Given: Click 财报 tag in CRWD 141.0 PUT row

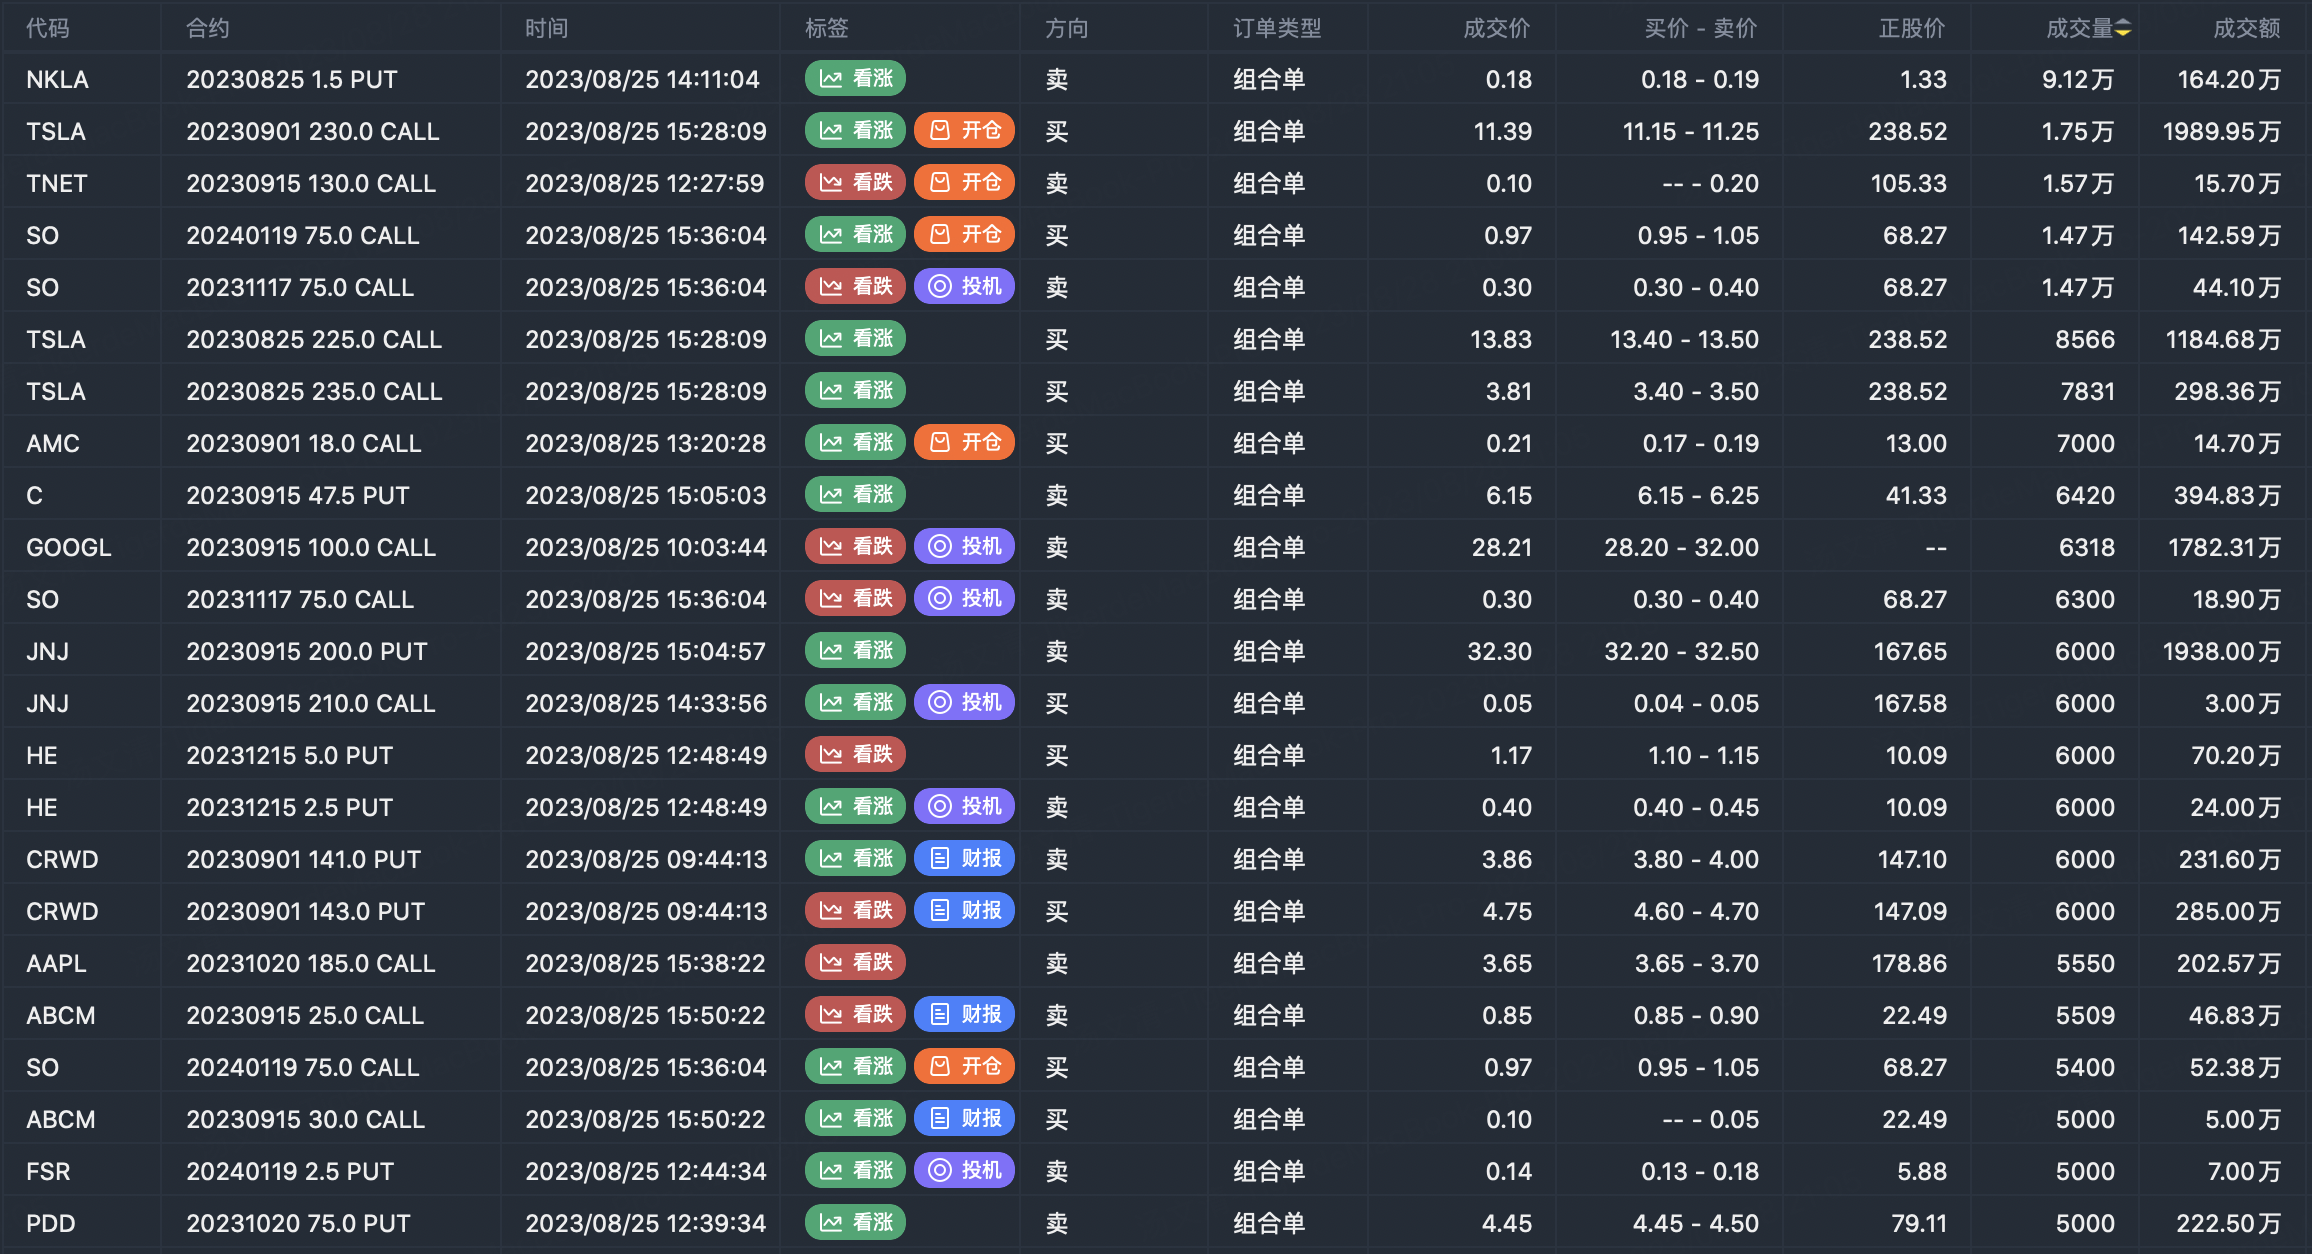Looking at the screenshot, I should 964,859.
